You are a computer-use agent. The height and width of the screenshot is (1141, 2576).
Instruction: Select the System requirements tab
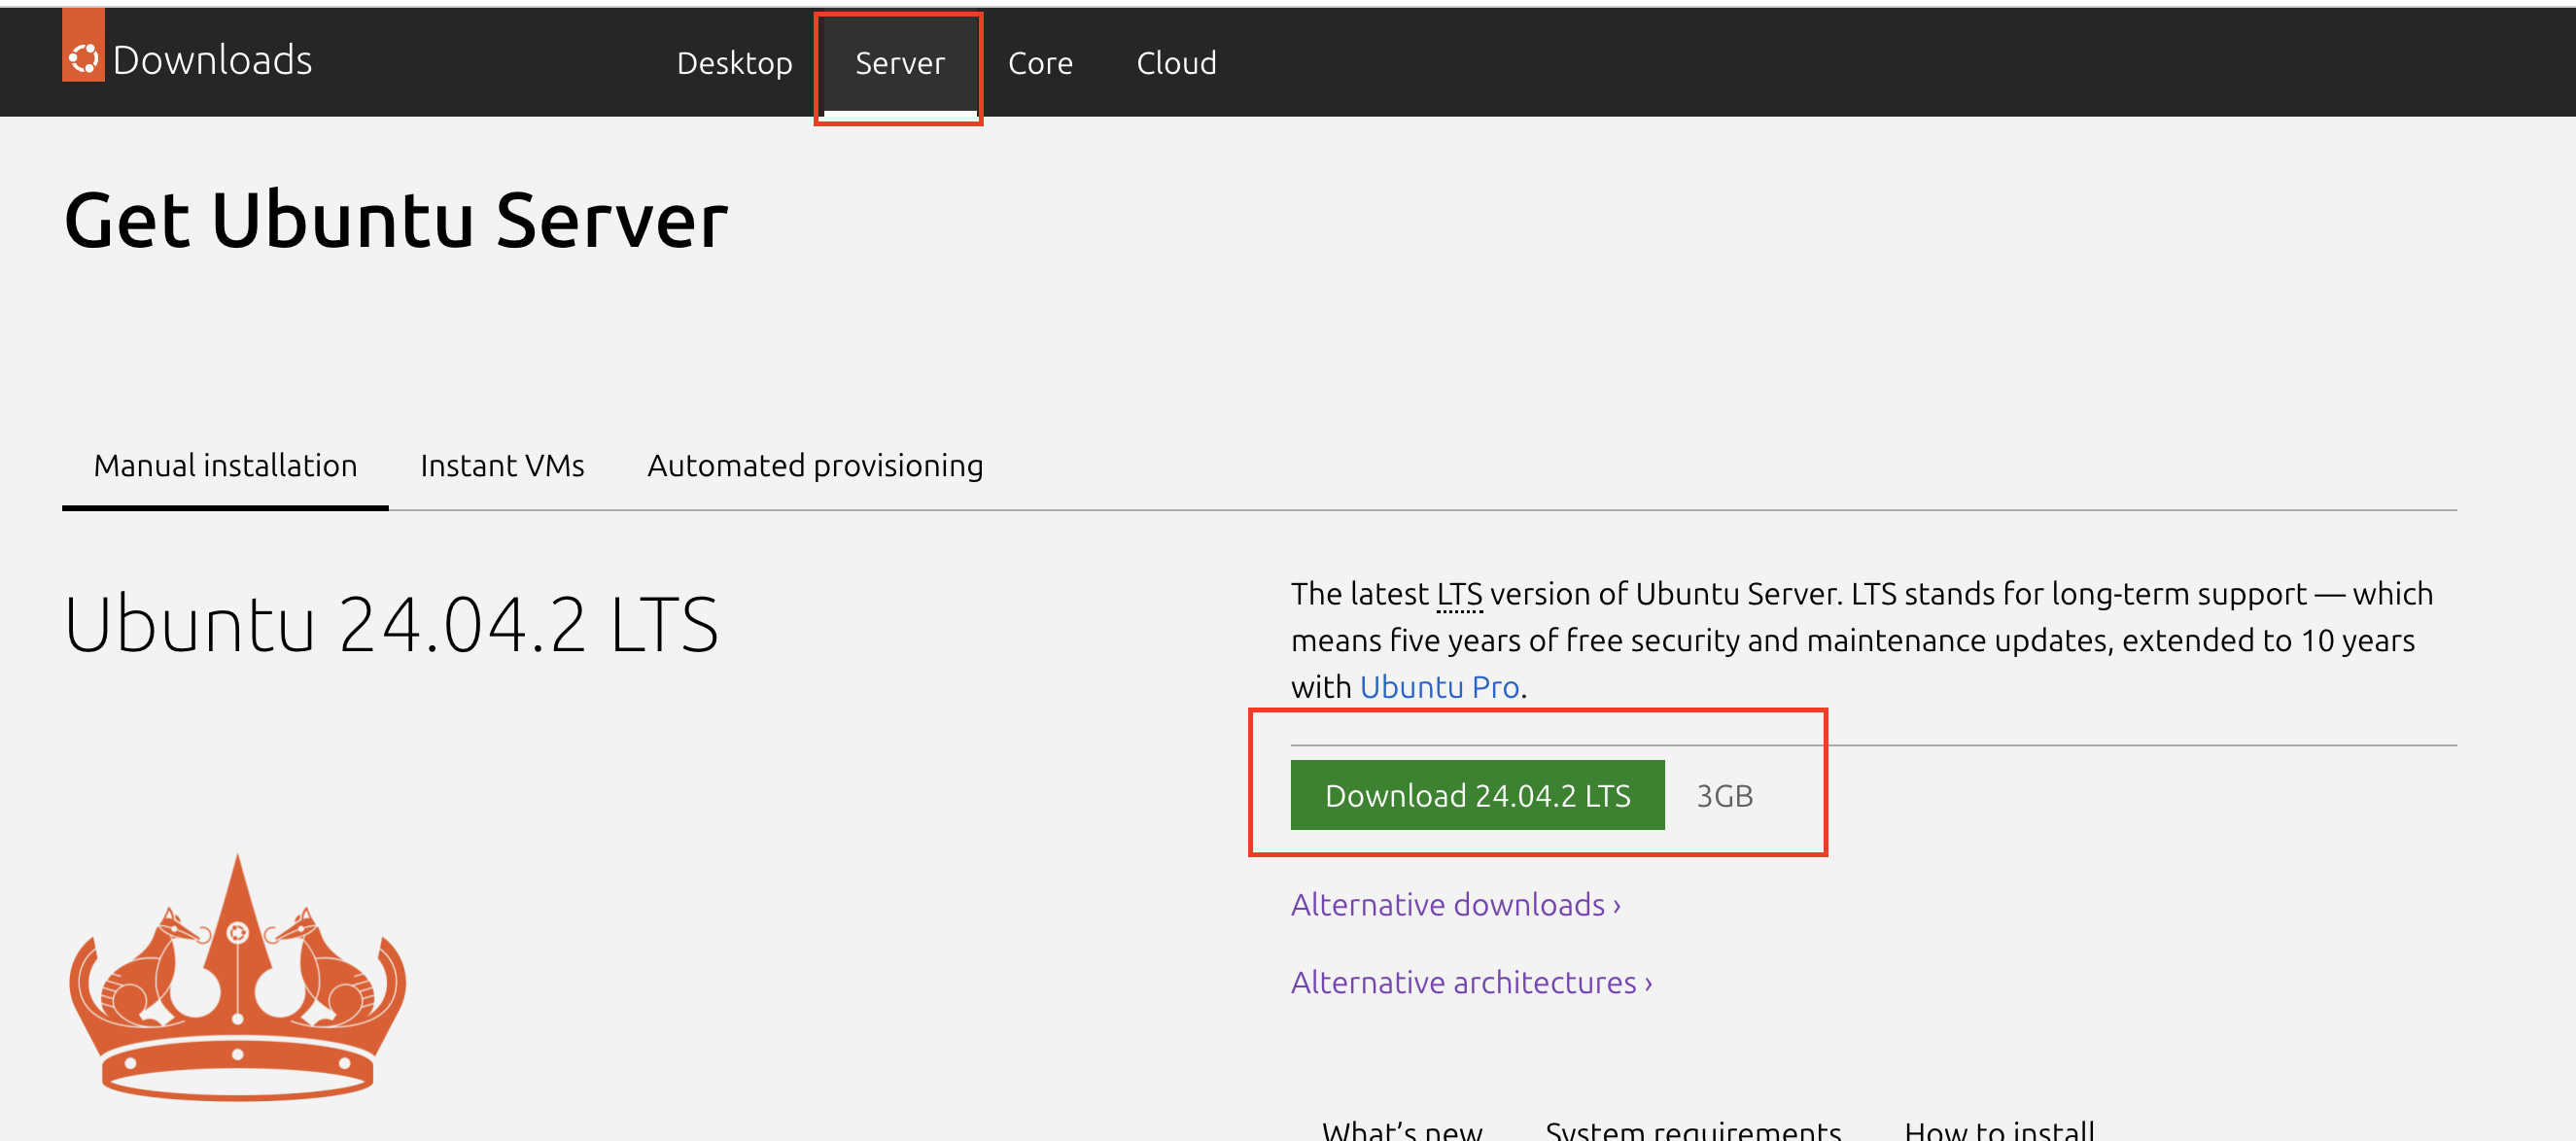pos(1692,1130)
